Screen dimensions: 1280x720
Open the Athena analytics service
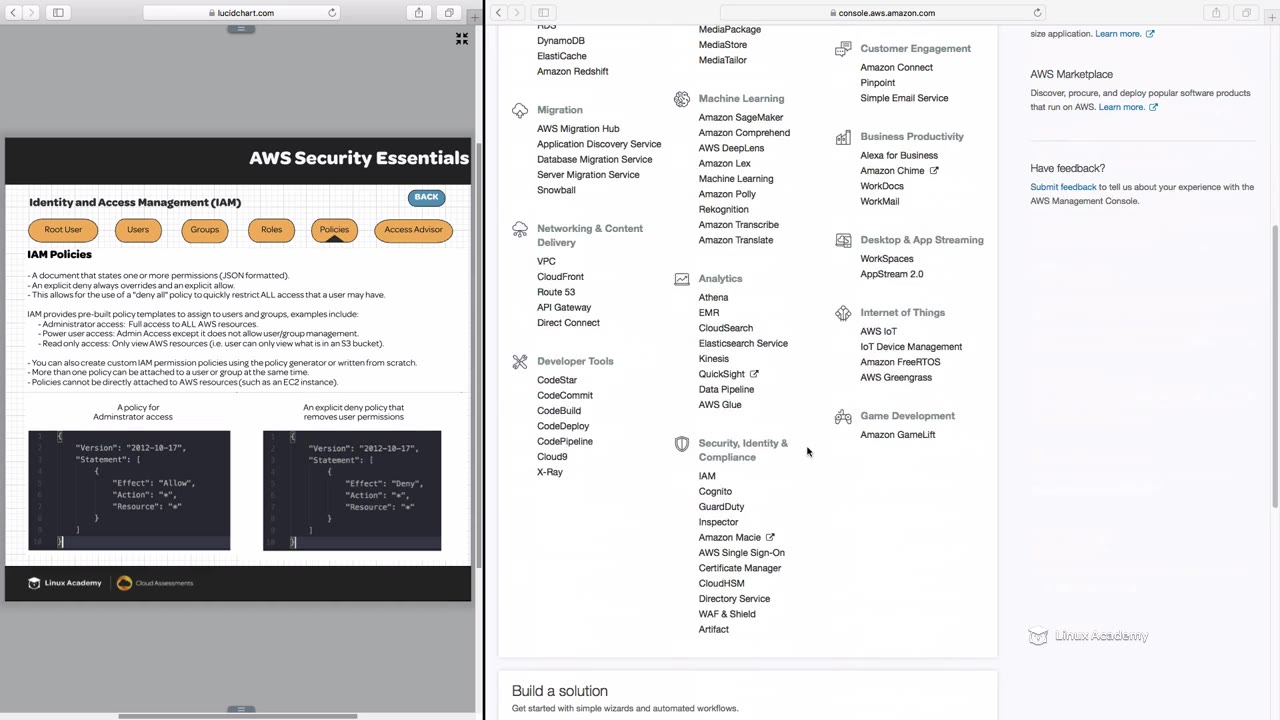click(713, 298)
